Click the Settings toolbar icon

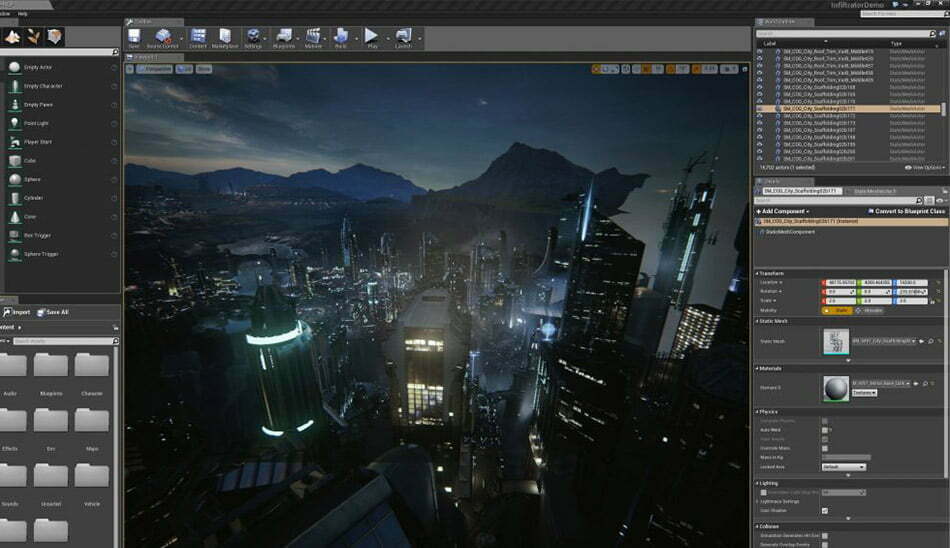point(253,36)
